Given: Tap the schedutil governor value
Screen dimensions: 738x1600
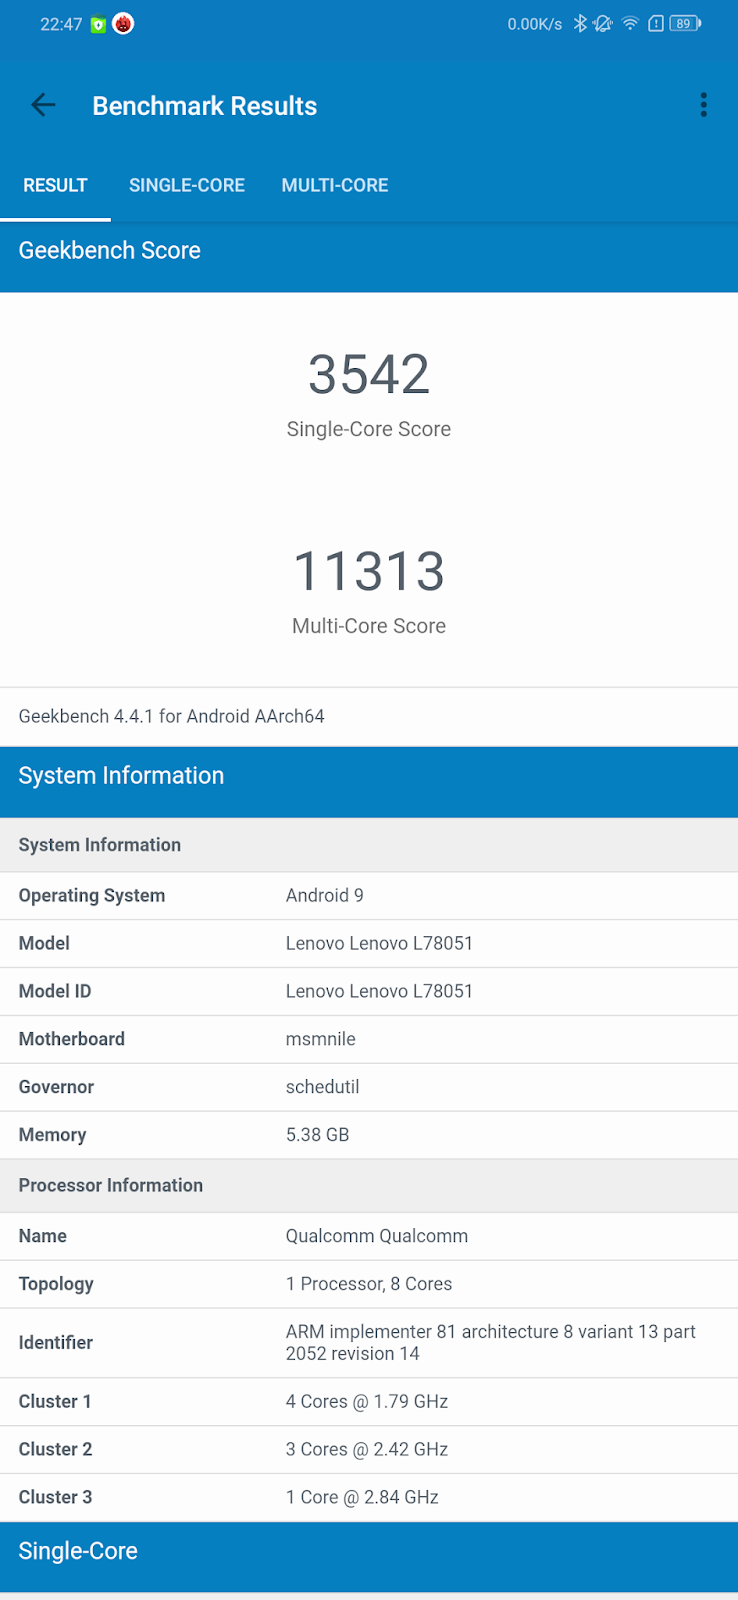Looking at the screenshot, I should pyautogui.click(x=323, y=1087).
